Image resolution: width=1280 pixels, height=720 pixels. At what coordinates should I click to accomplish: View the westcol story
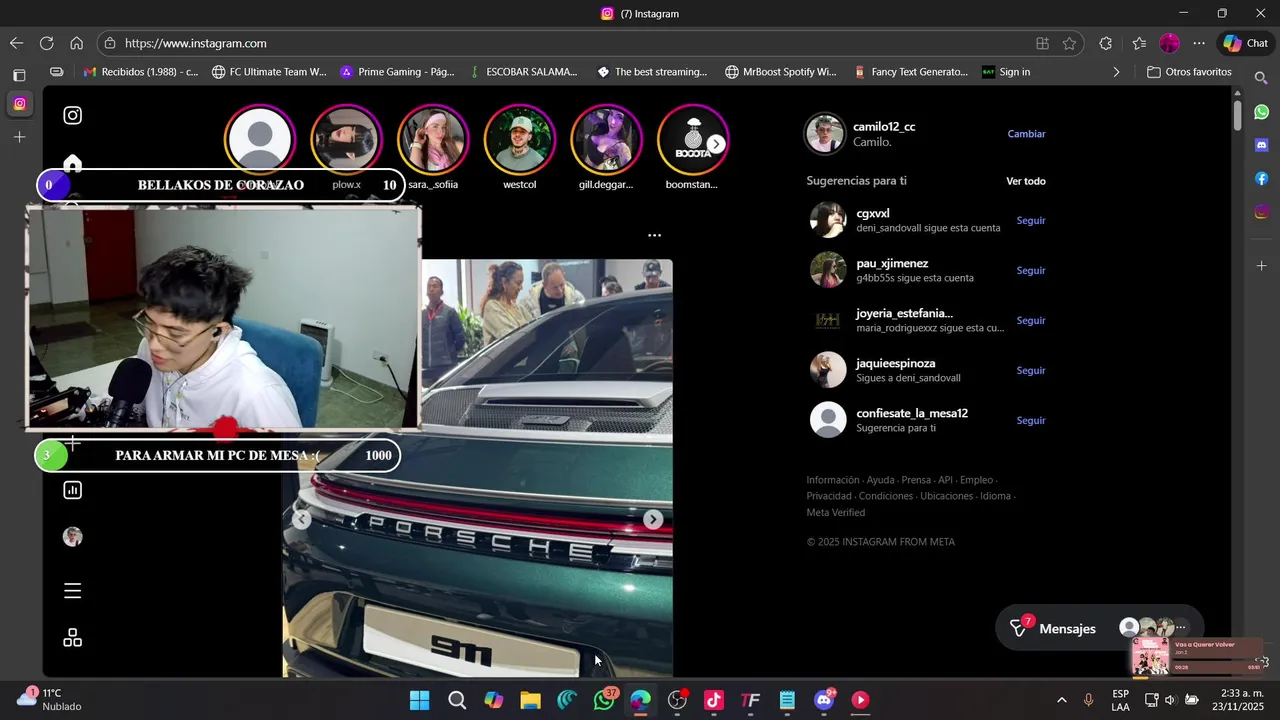519,139
